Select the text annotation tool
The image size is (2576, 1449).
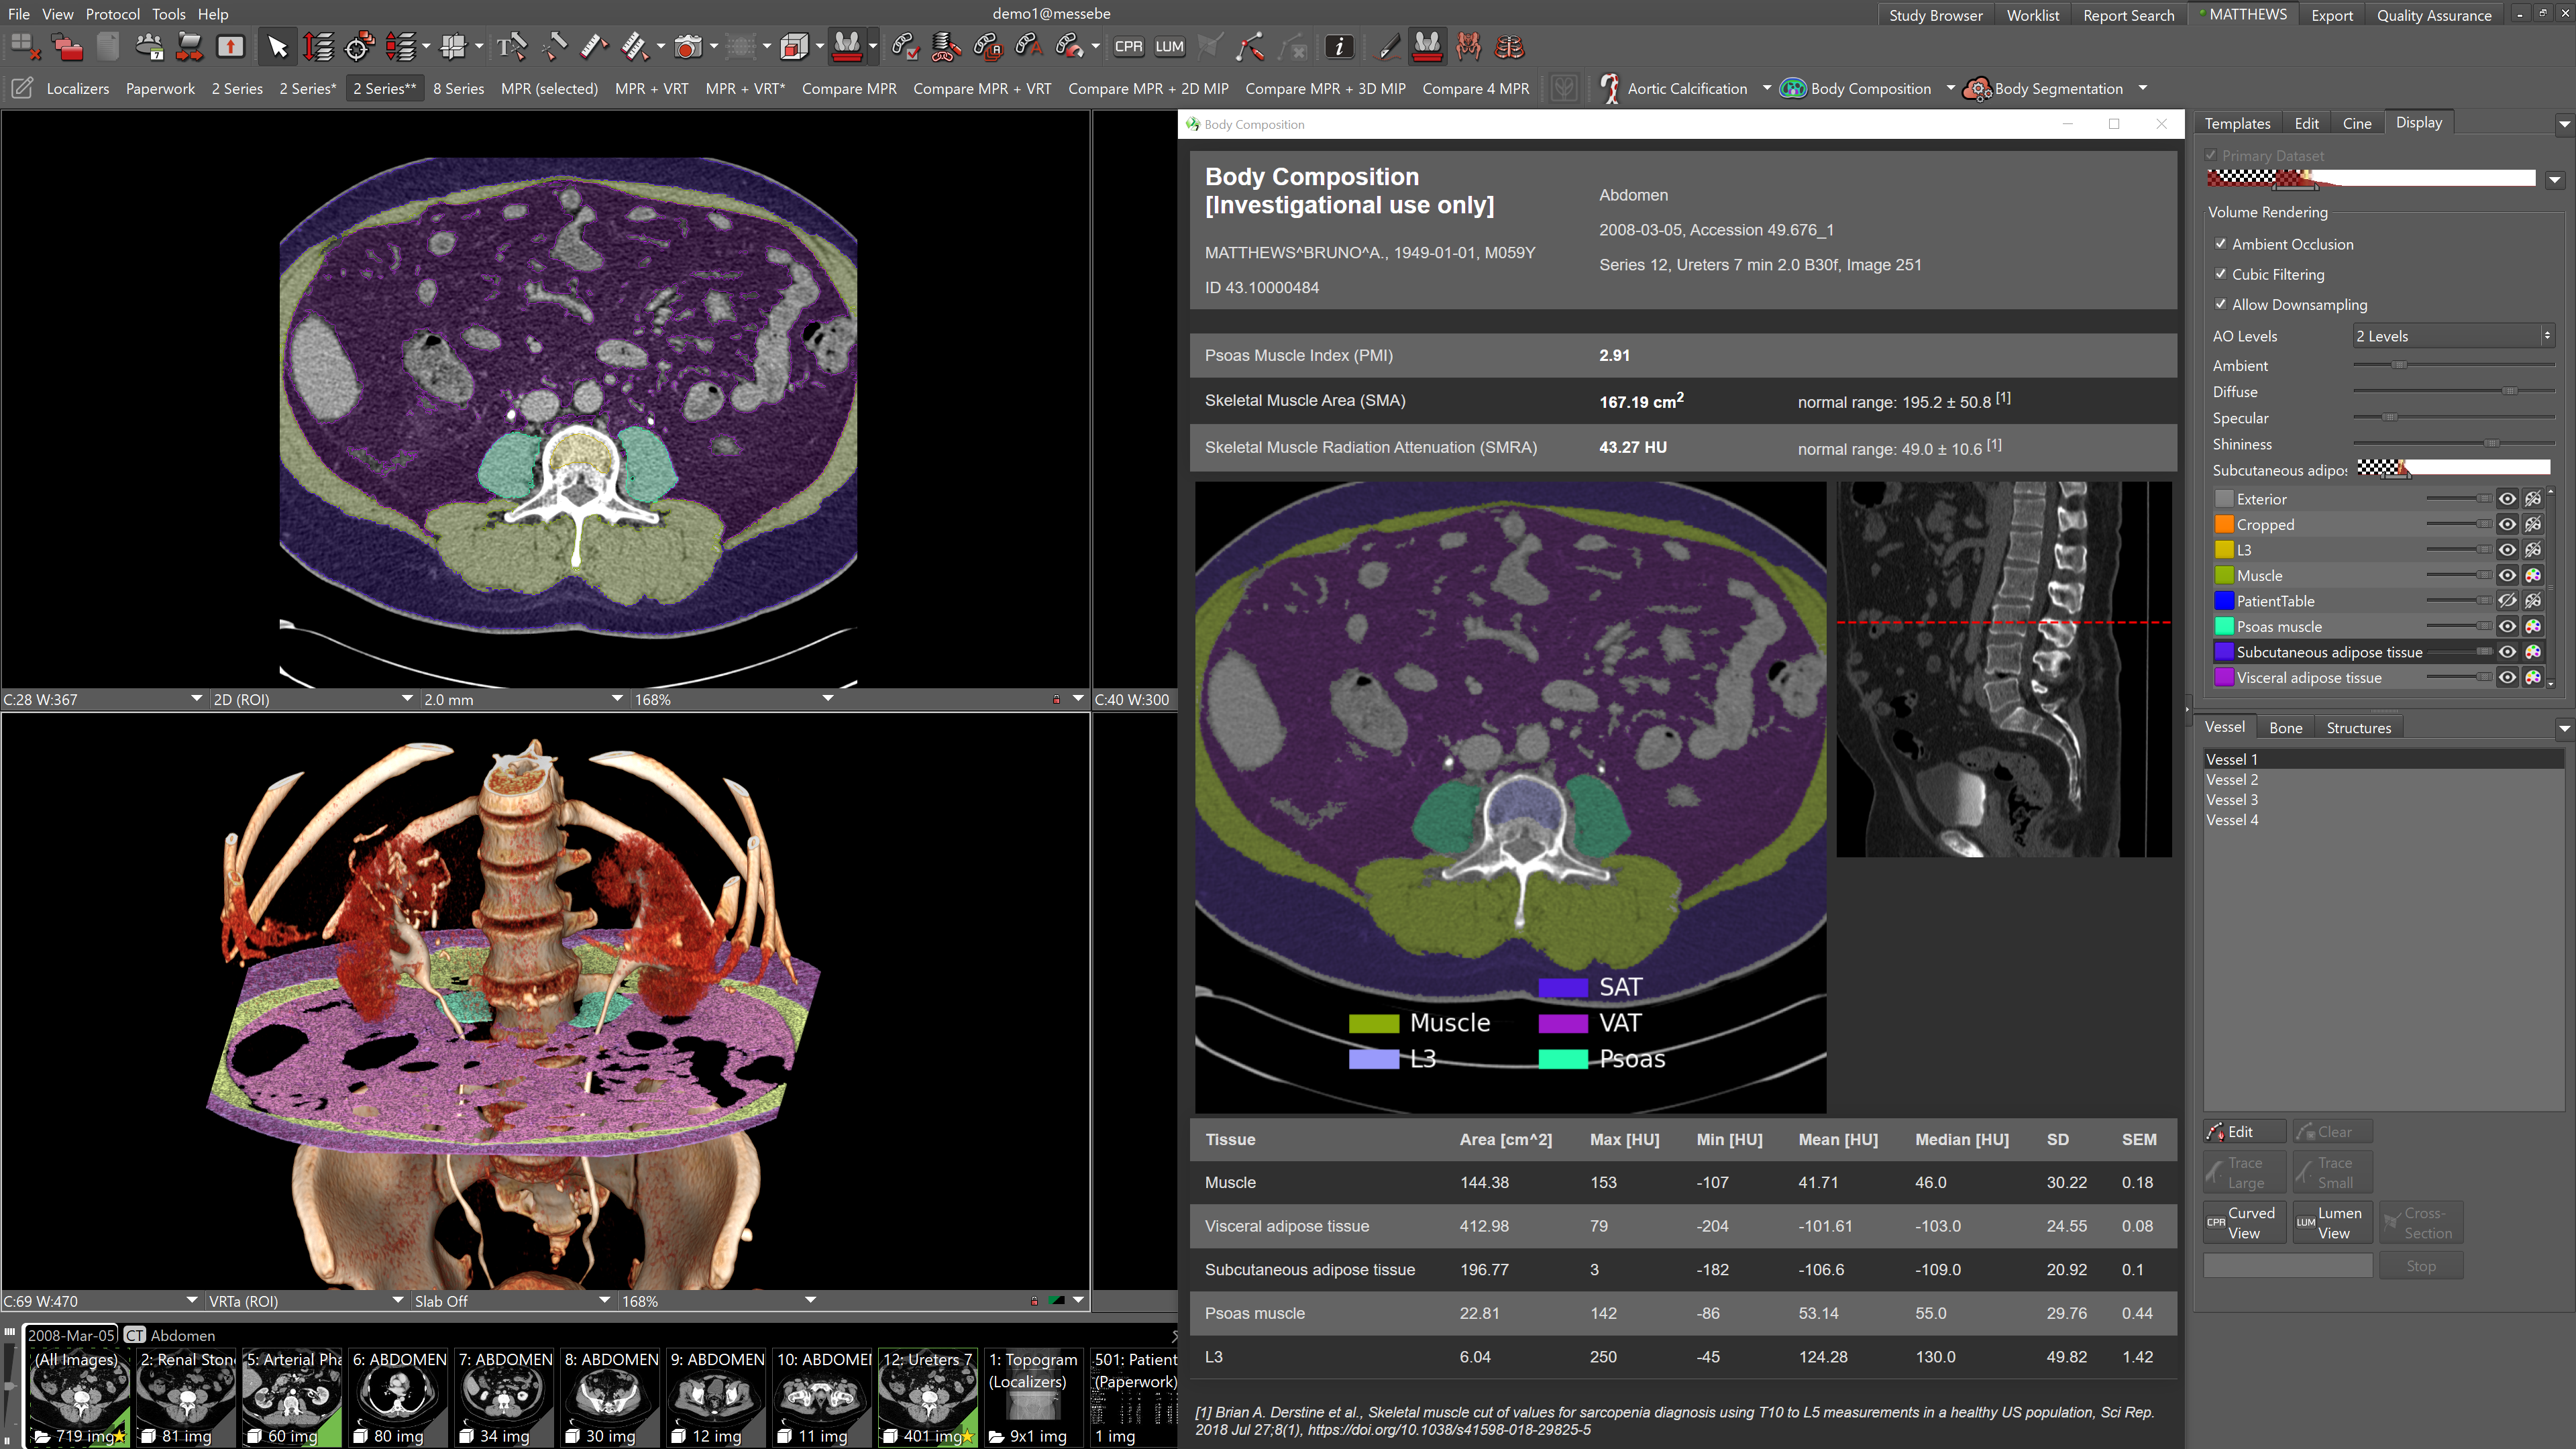pyautogui.click(x=511, y=47)
